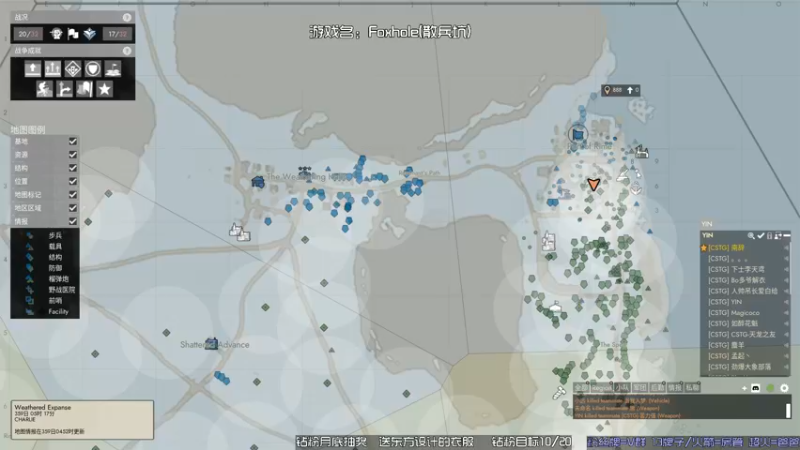Switch chat to the 小队 tab
Viewport: 800px width, 450px height.
click(x=622, y=388)
